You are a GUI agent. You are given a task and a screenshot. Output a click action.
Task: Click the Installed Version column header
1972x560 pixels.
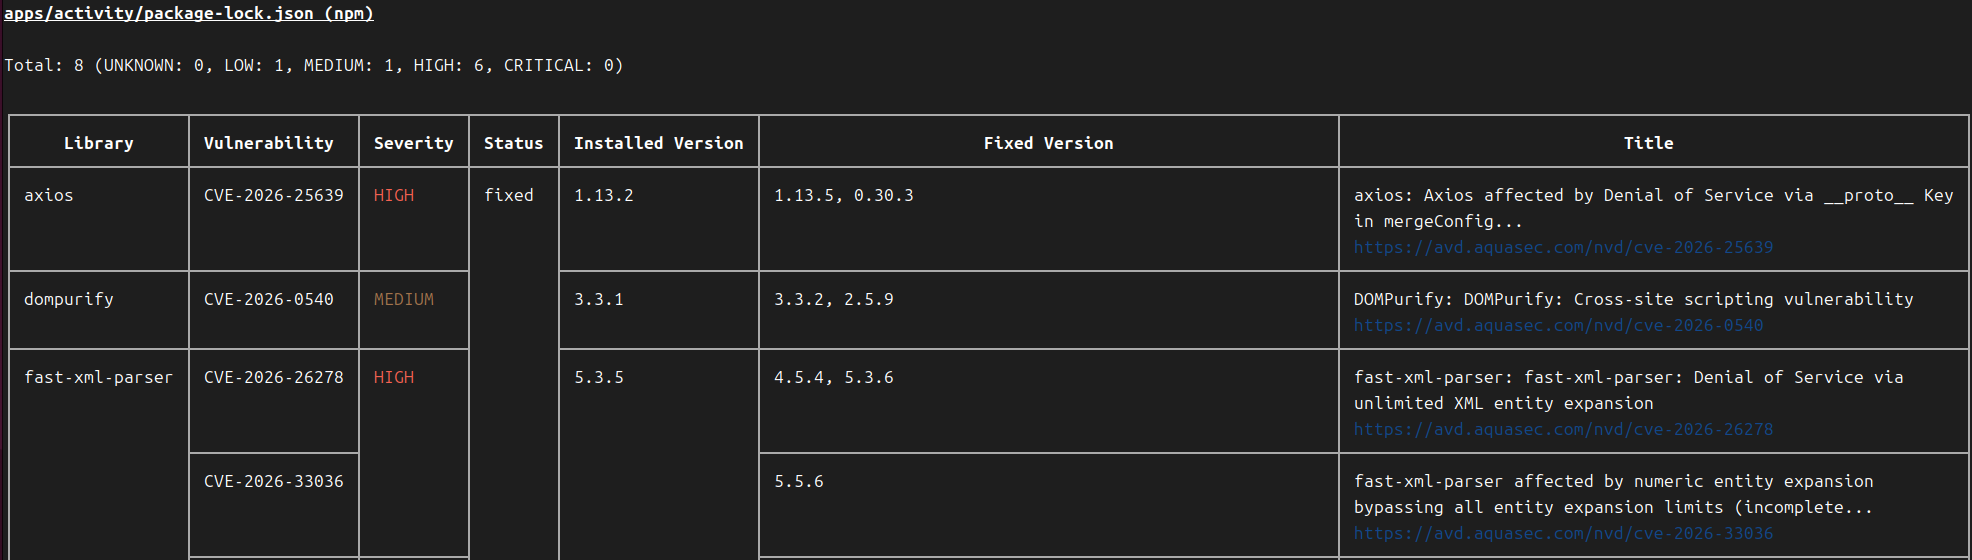[658, 143]
